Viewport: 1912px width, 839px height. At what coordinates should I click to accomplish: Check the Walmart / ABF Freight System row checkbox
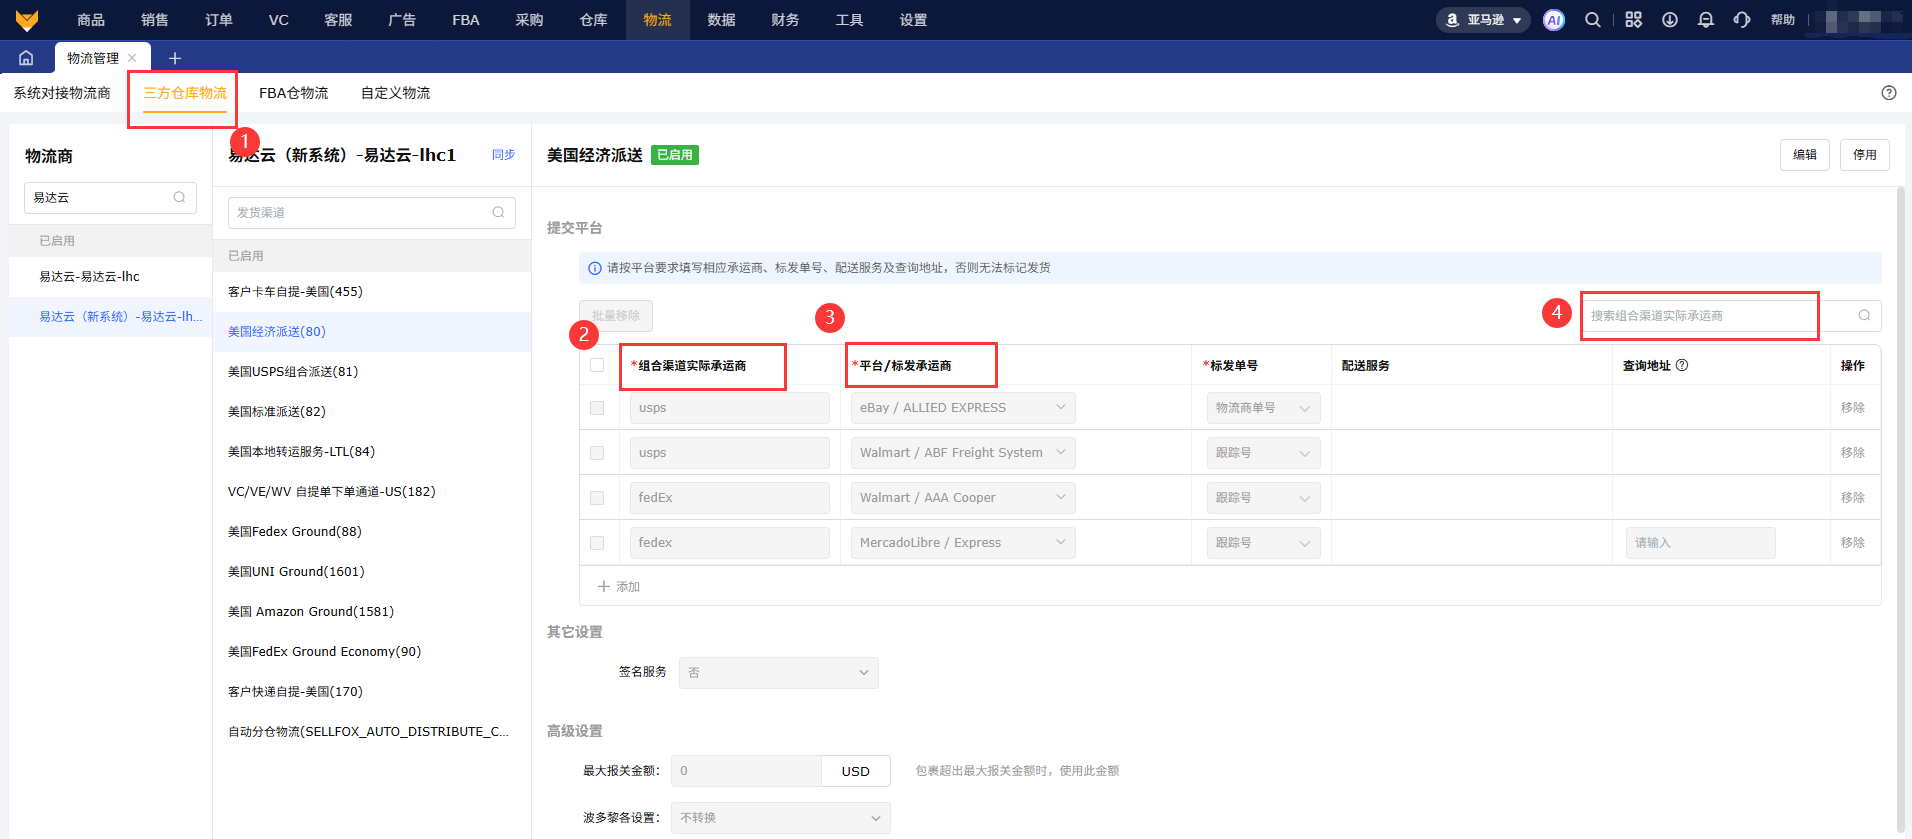(x=597, y=453)
